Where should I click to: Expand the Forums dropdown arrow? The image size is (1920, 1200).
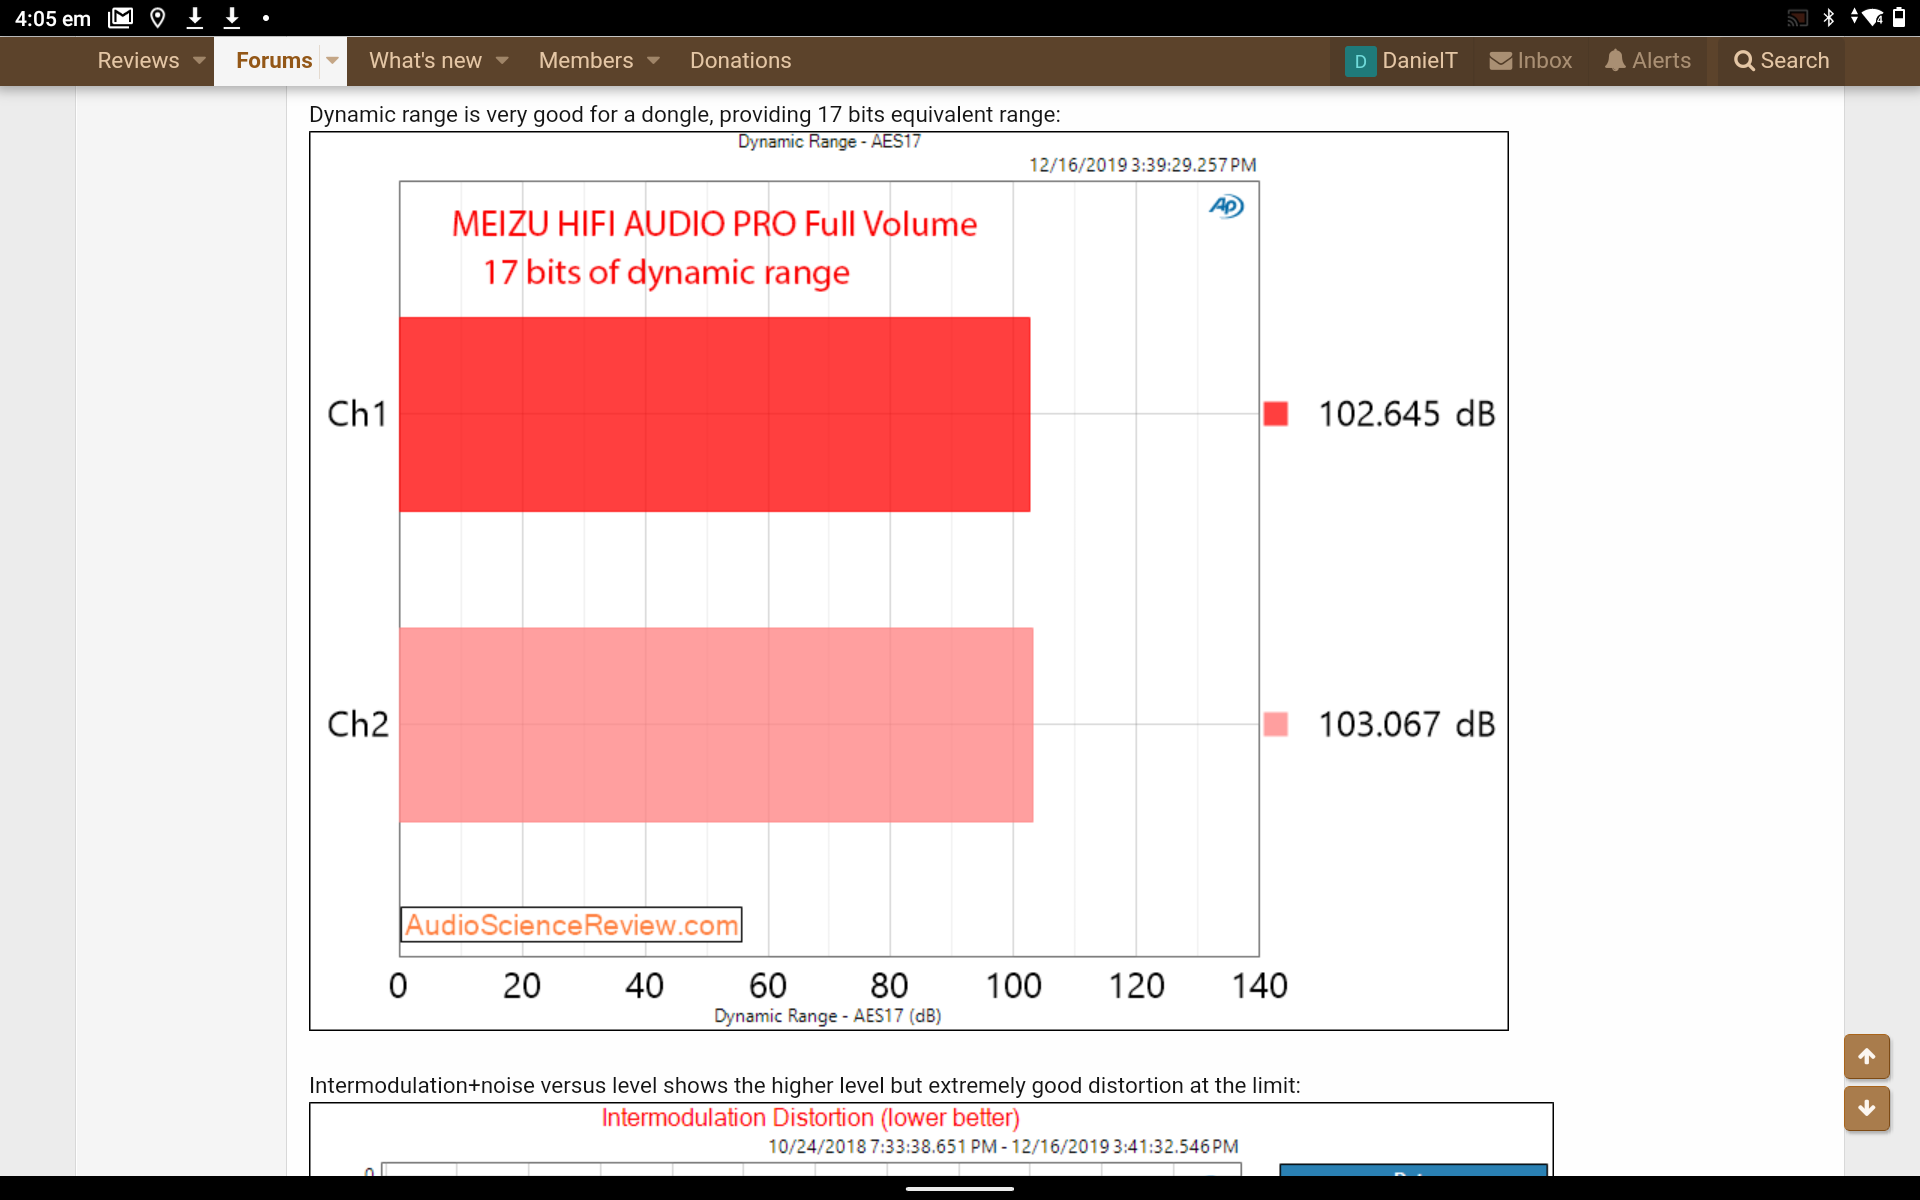(333, 61)
